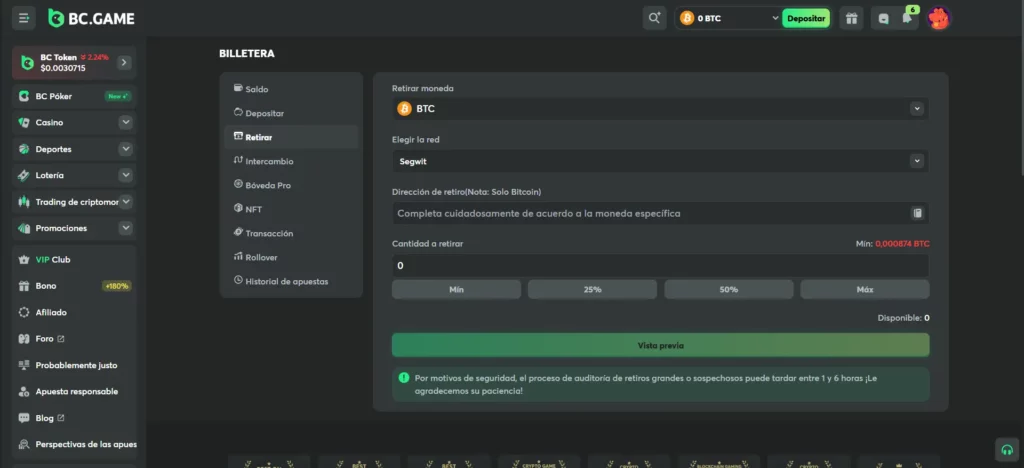The image size is (1024, 468).
Task: Click the Mín amount button
Action: point(456,289)
